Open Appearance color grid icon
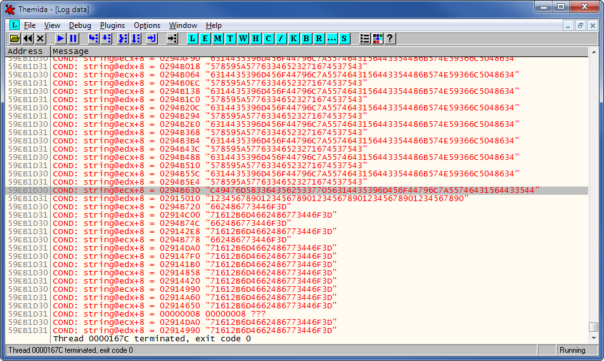Screen dimensions: 604x361 click(x=378, y=39)
